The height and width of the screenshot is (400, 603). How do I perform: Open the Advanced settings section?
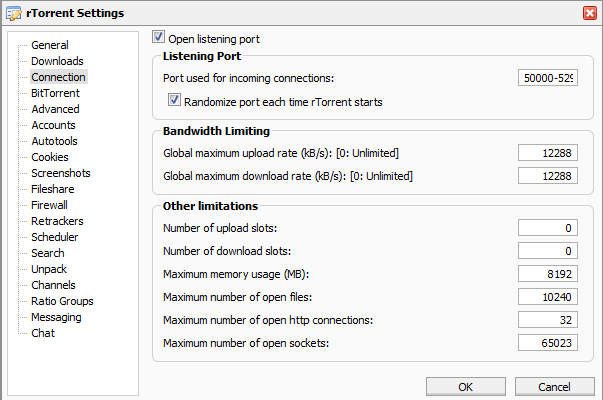coord(55,109)
